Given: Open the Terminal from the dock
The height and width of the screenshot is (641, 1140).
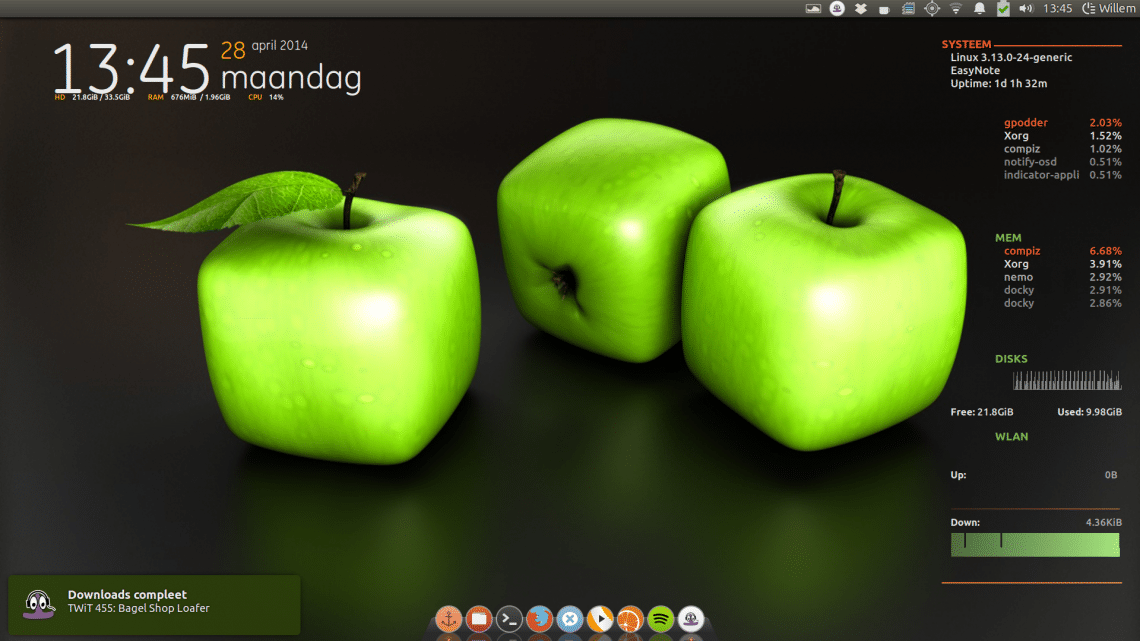Looking at the screenshot, I should click(x=509, y=619).
